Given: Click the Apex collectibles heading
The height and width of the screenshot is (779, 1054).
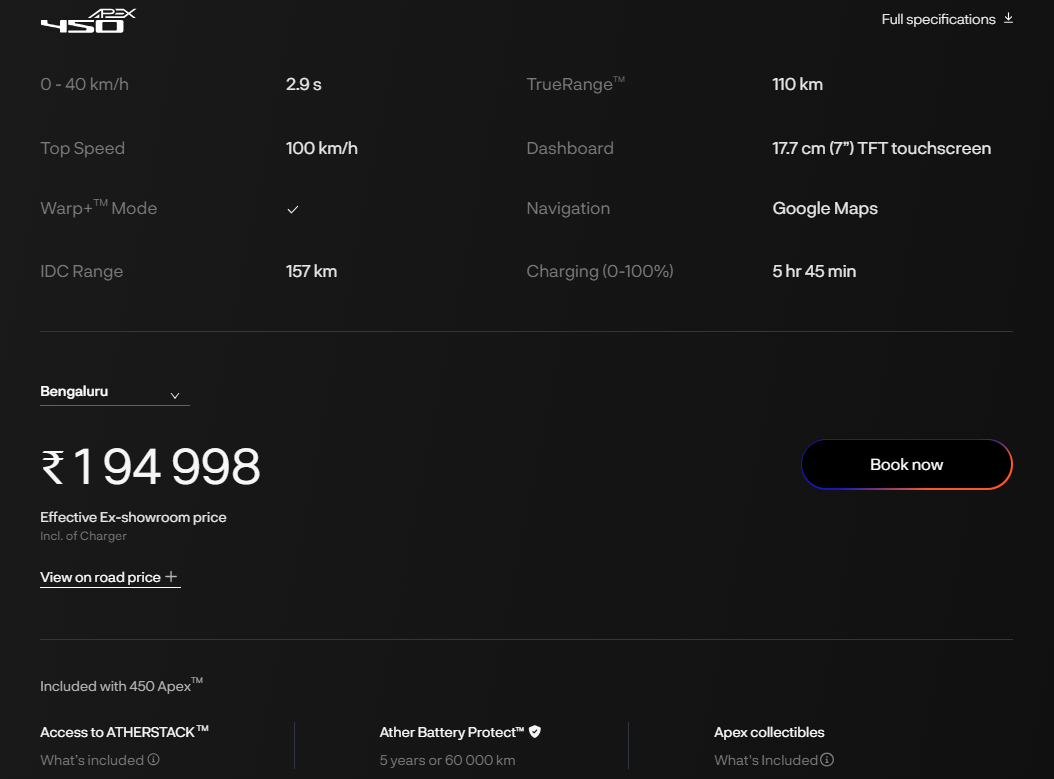Looking at the screenshot, I should [x=769, y=733].
